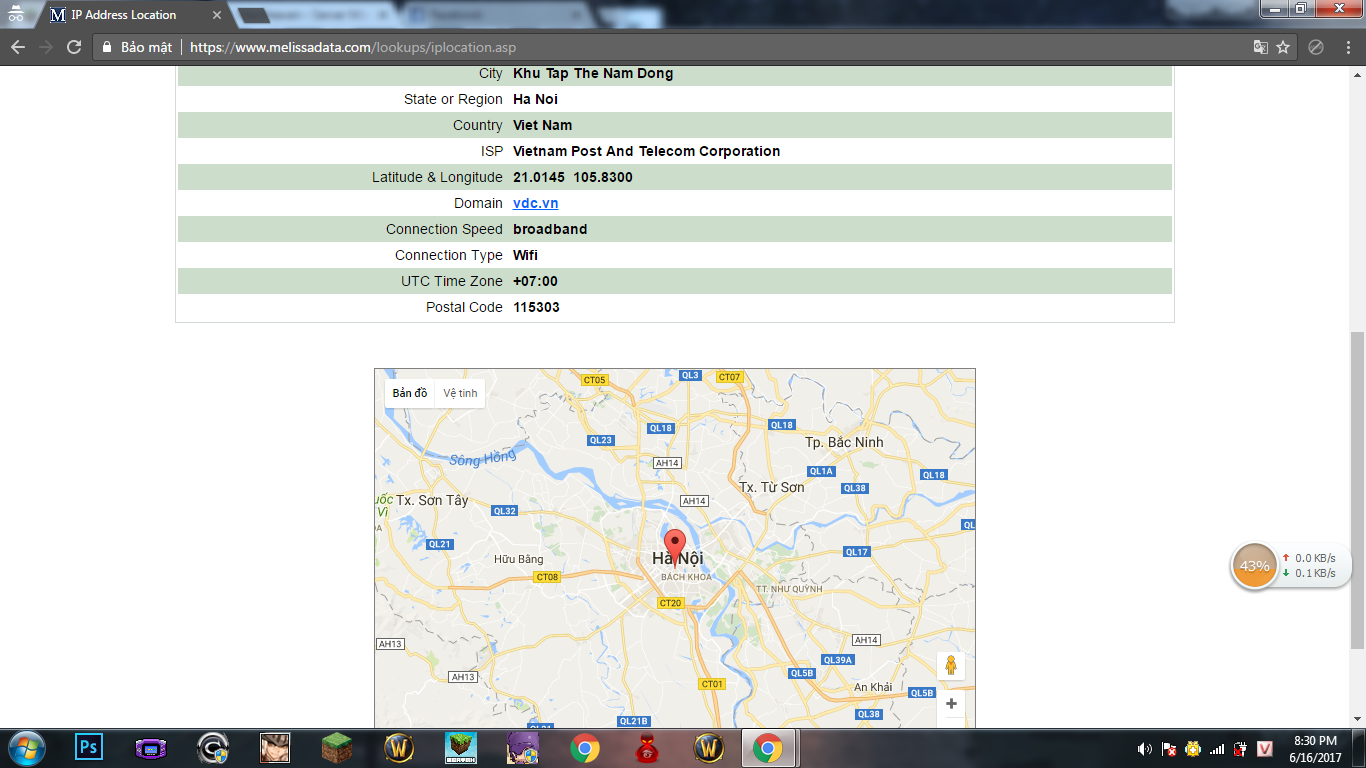This screenshot has width=1366, height=768.
Task: Open the Minecraft grass block icon
Action: [x=337, y=748]
